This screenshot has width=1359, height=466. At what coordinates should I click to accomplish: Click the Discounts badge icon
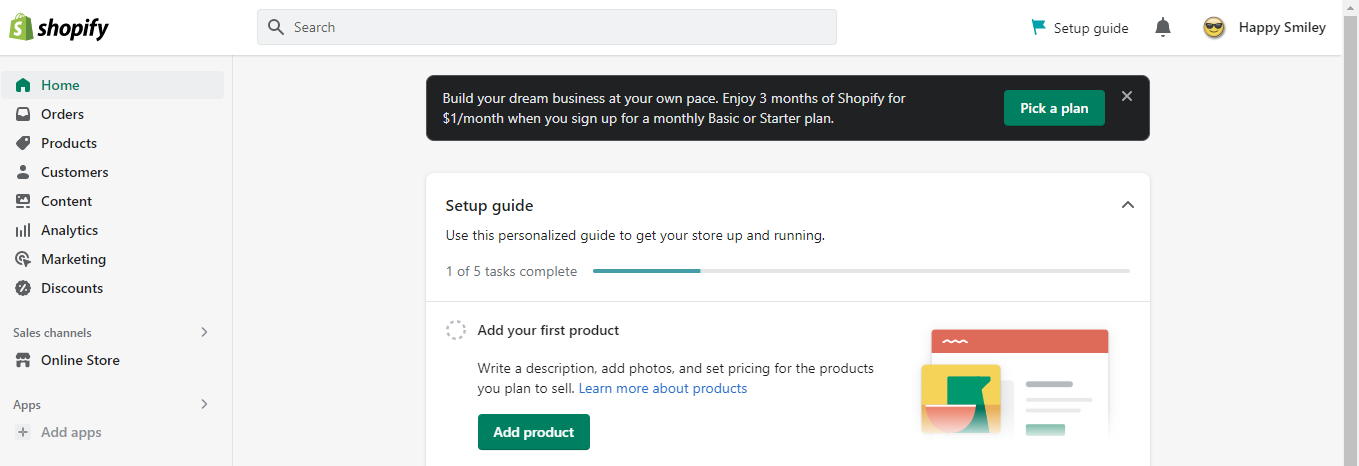pos(23,288)
